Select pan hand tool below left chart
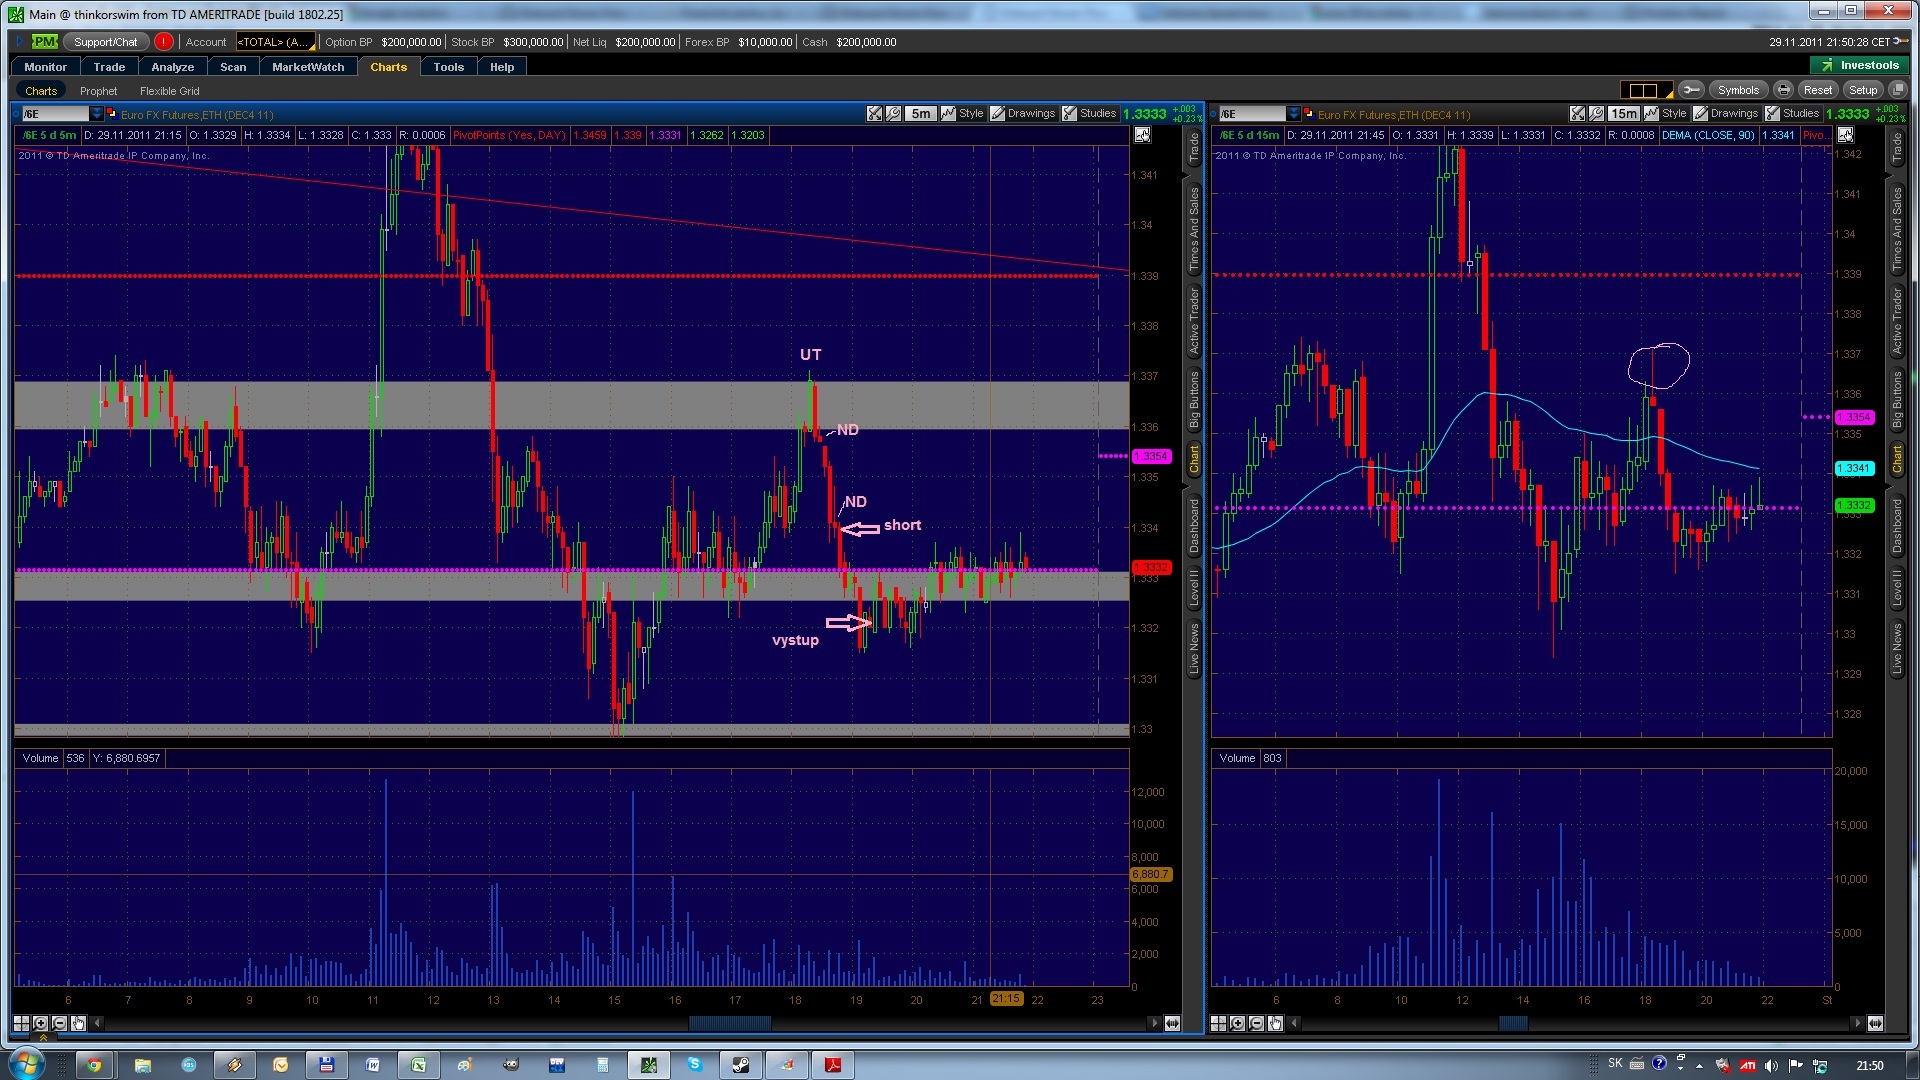 point(78,1023)
